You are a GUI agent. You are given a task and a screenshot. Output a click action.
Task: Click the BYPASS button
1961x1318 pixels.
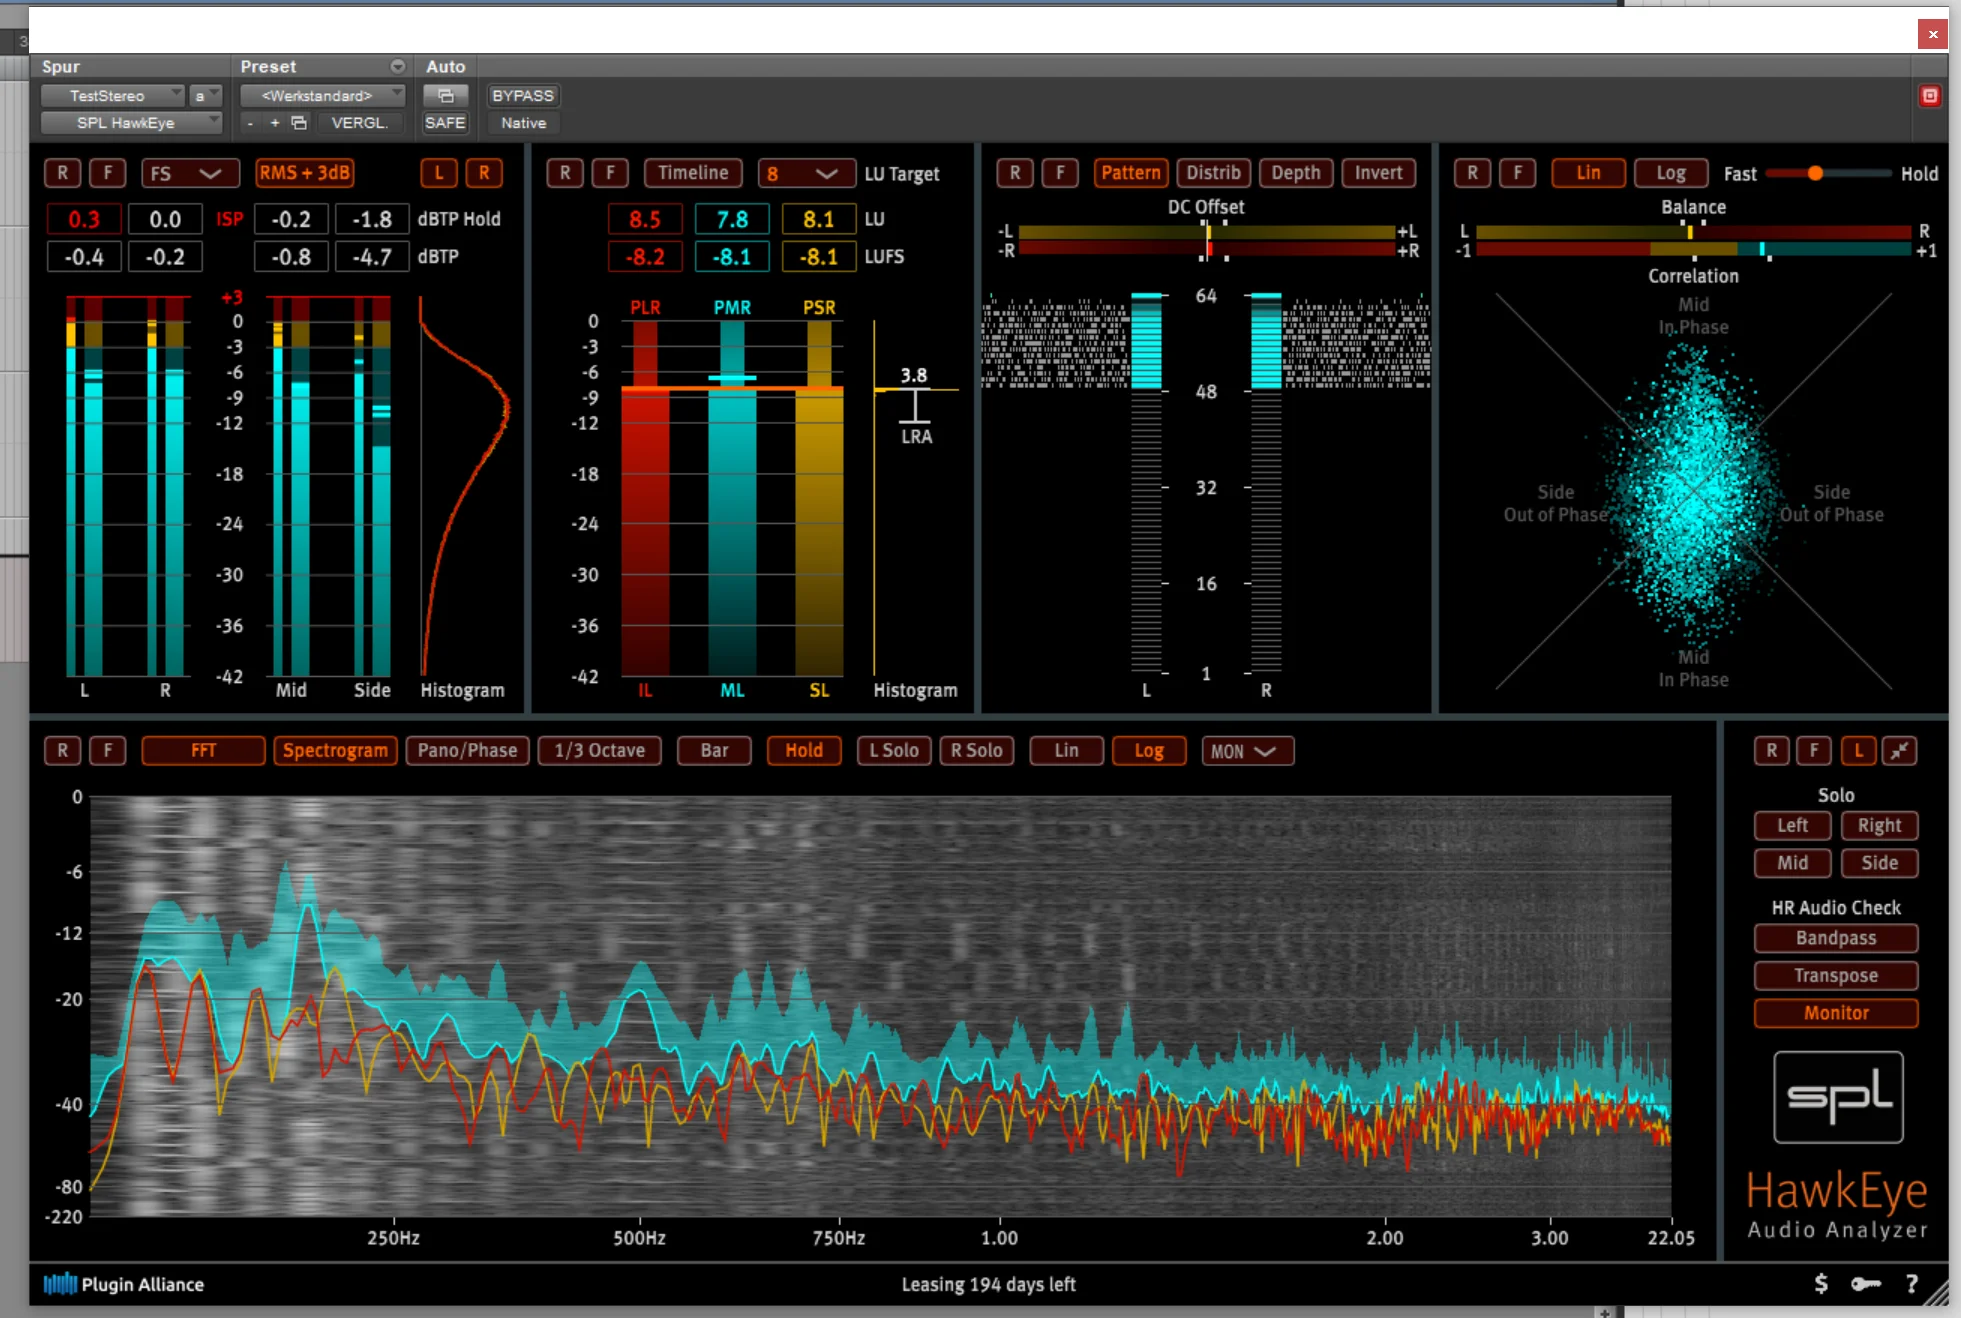523,96
